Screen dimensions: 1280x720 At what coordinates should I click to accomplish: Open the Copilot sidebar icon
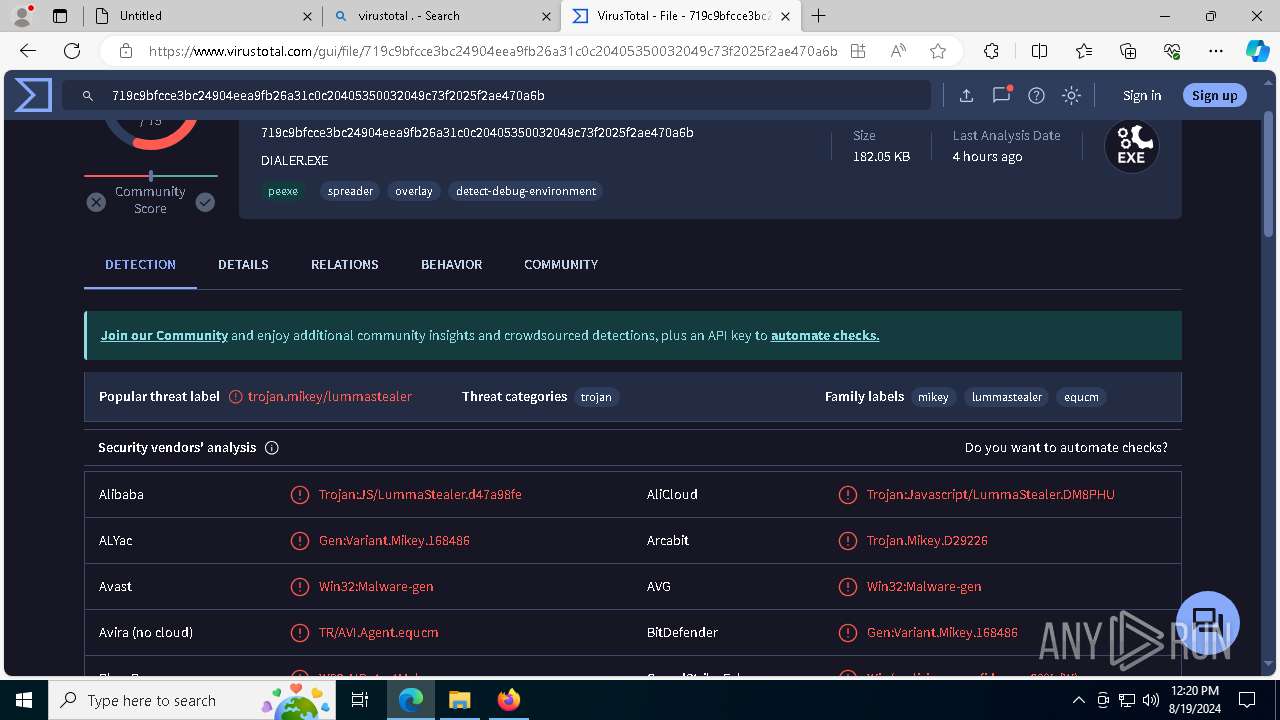point(1257,51)
